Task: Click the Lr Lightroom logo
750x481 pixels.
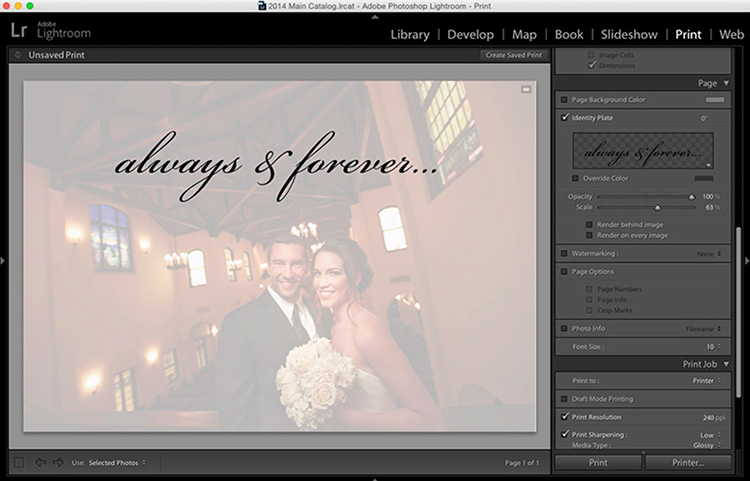Action: 50,30
